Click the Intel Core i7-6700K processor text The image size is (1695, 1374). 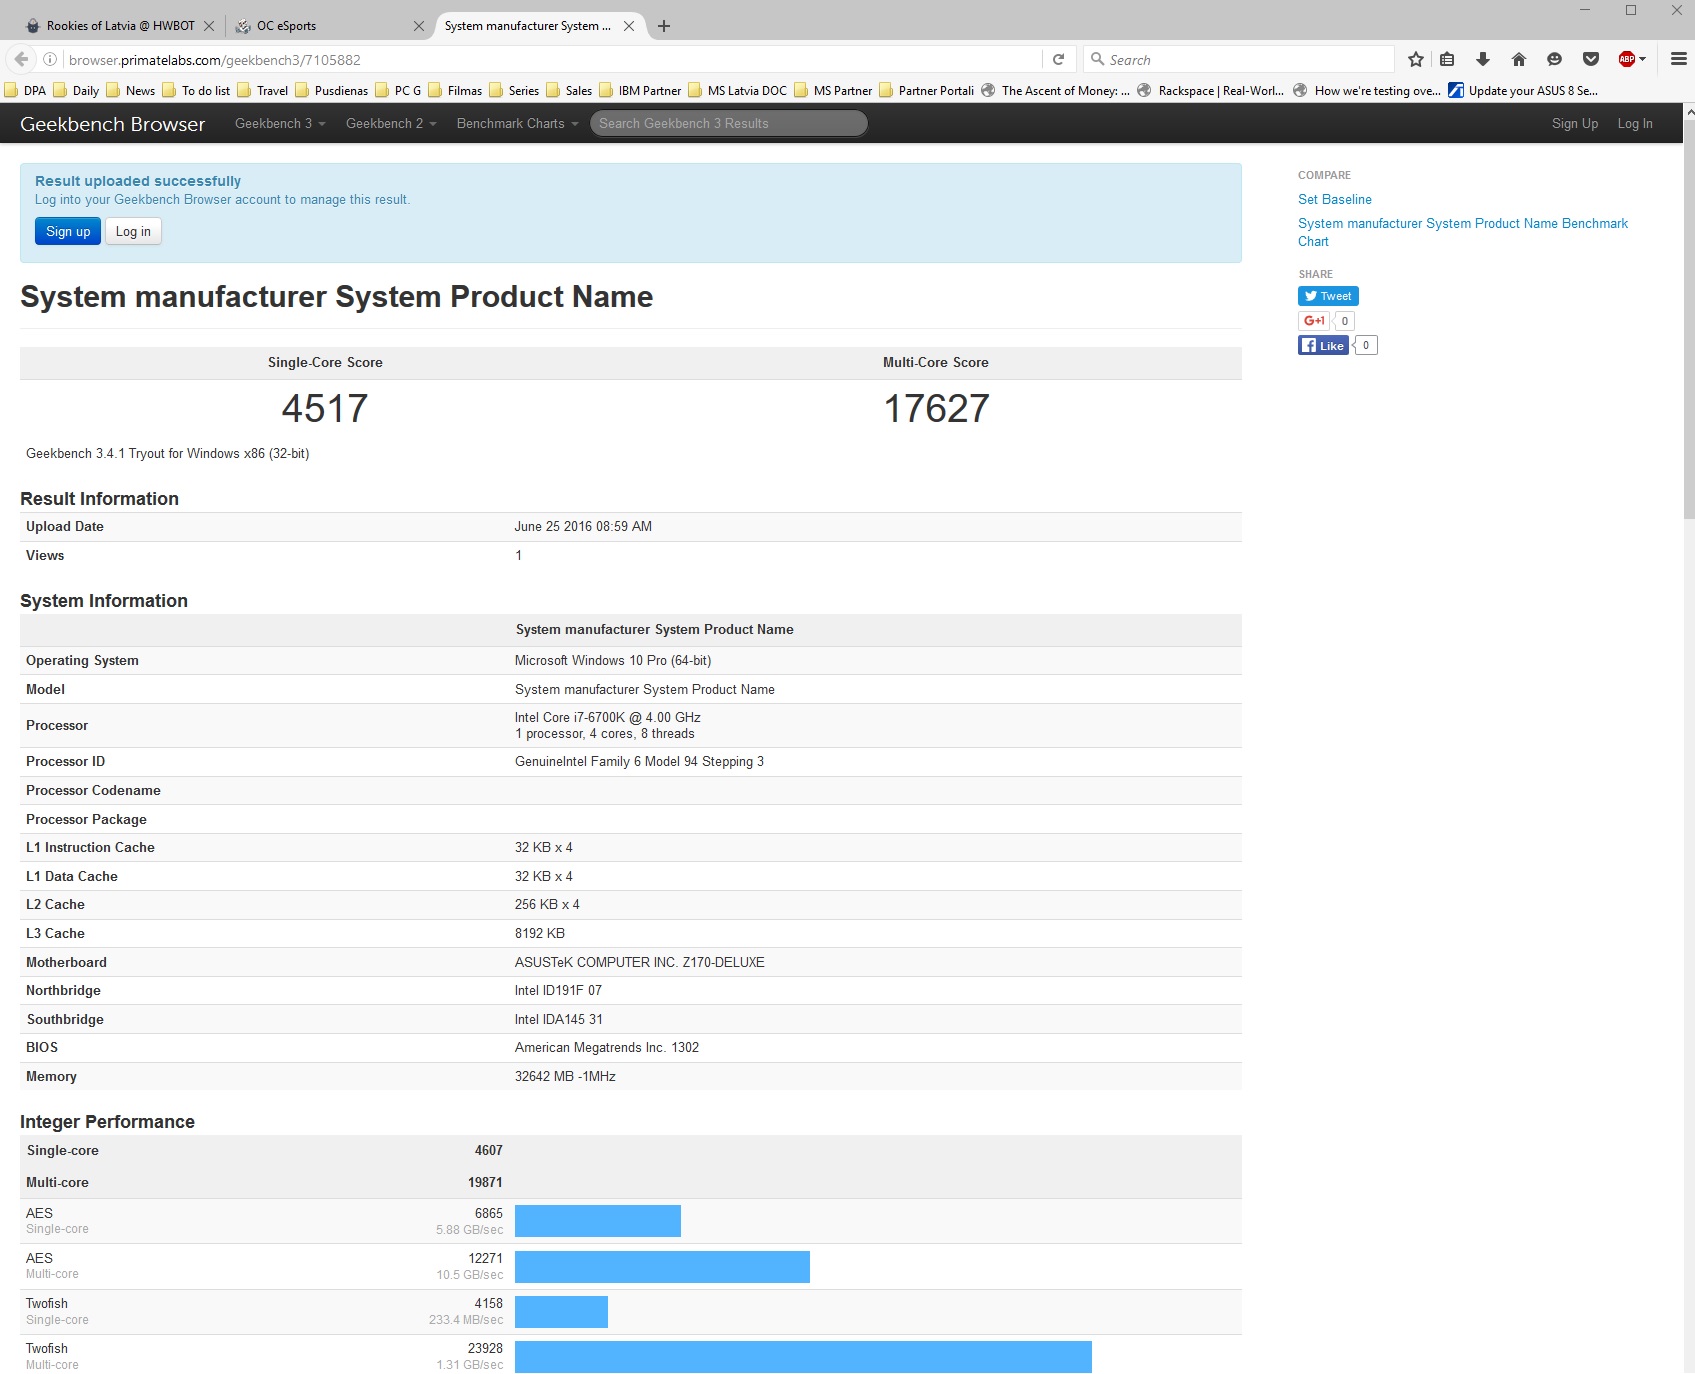(x=607, y=717)
